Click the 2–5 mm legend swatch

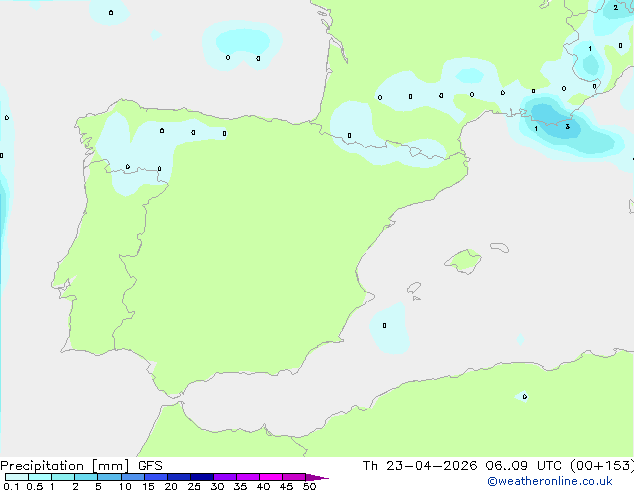86,477
